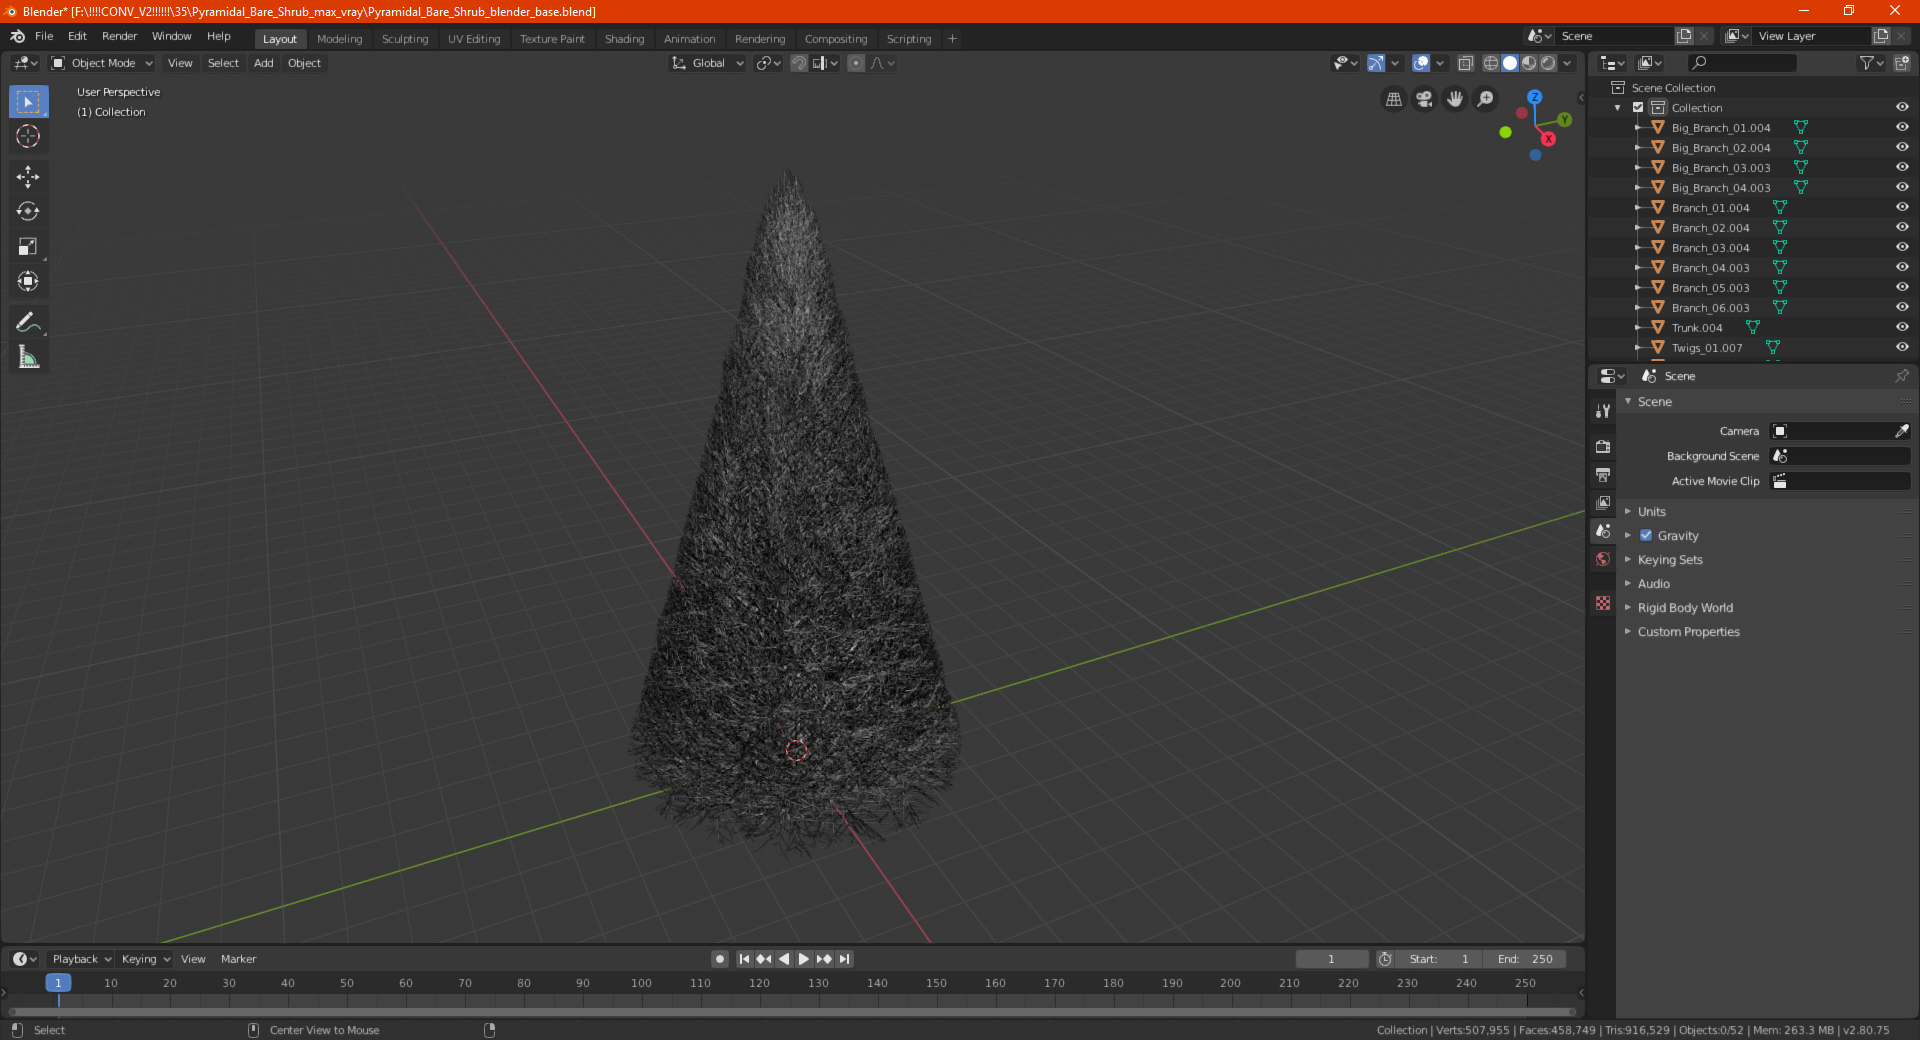Open the Render menu

[119, 36]
